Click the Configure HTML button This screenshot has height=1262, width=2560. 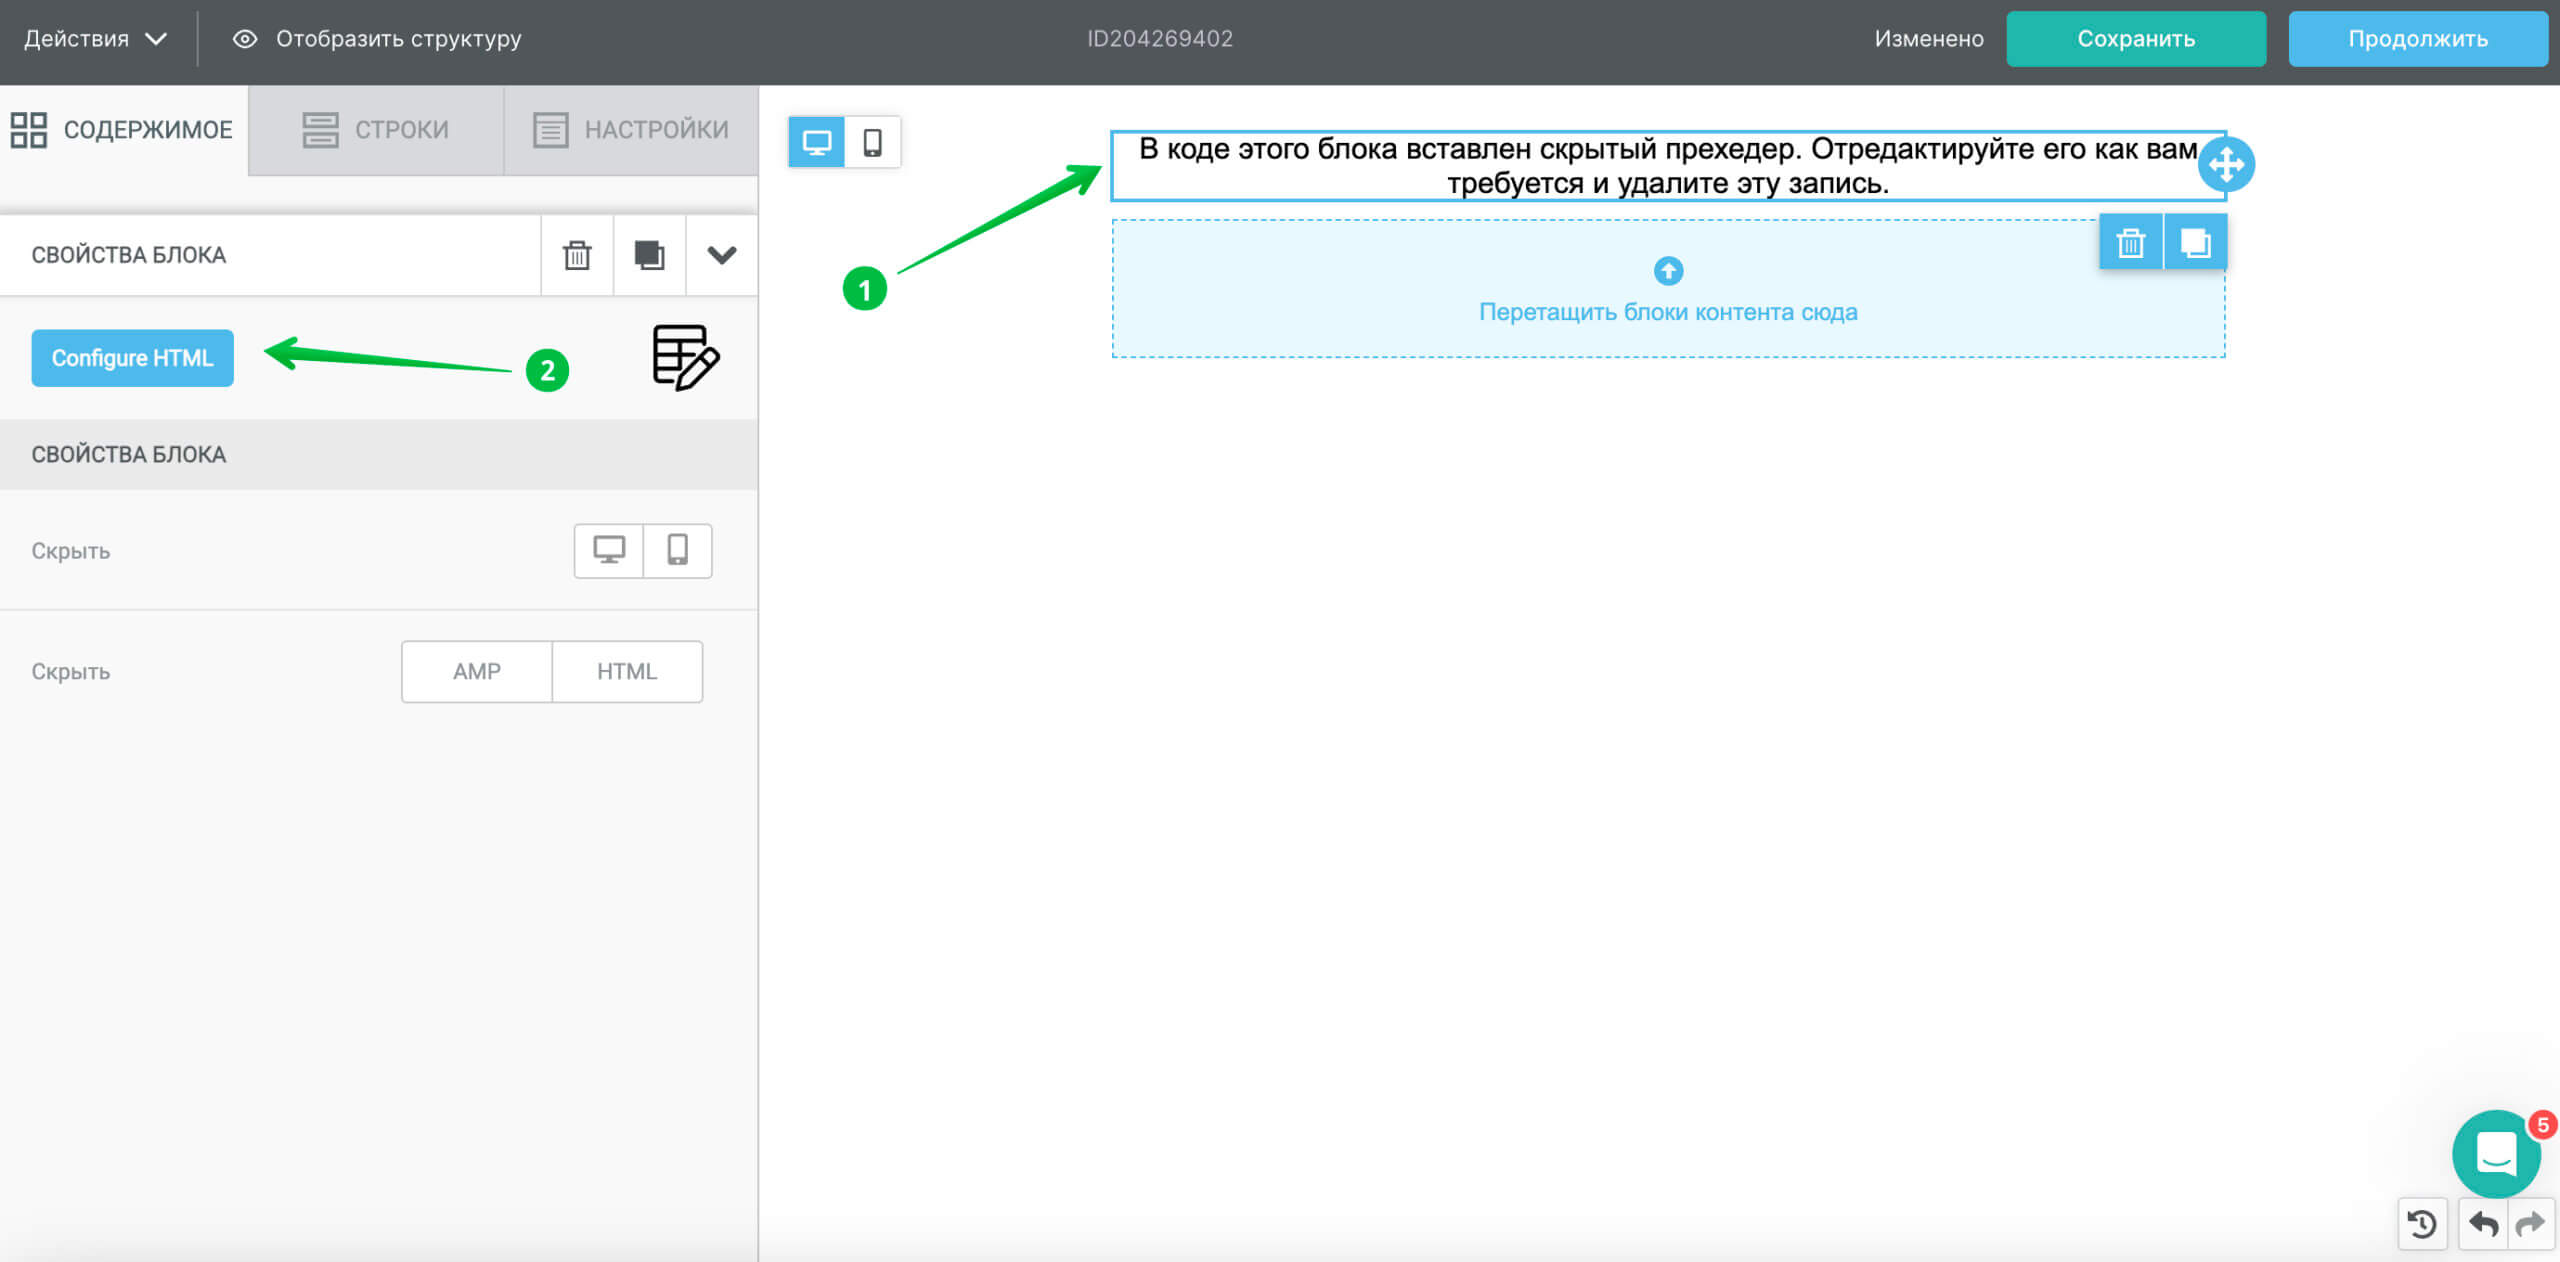(134, 358)
